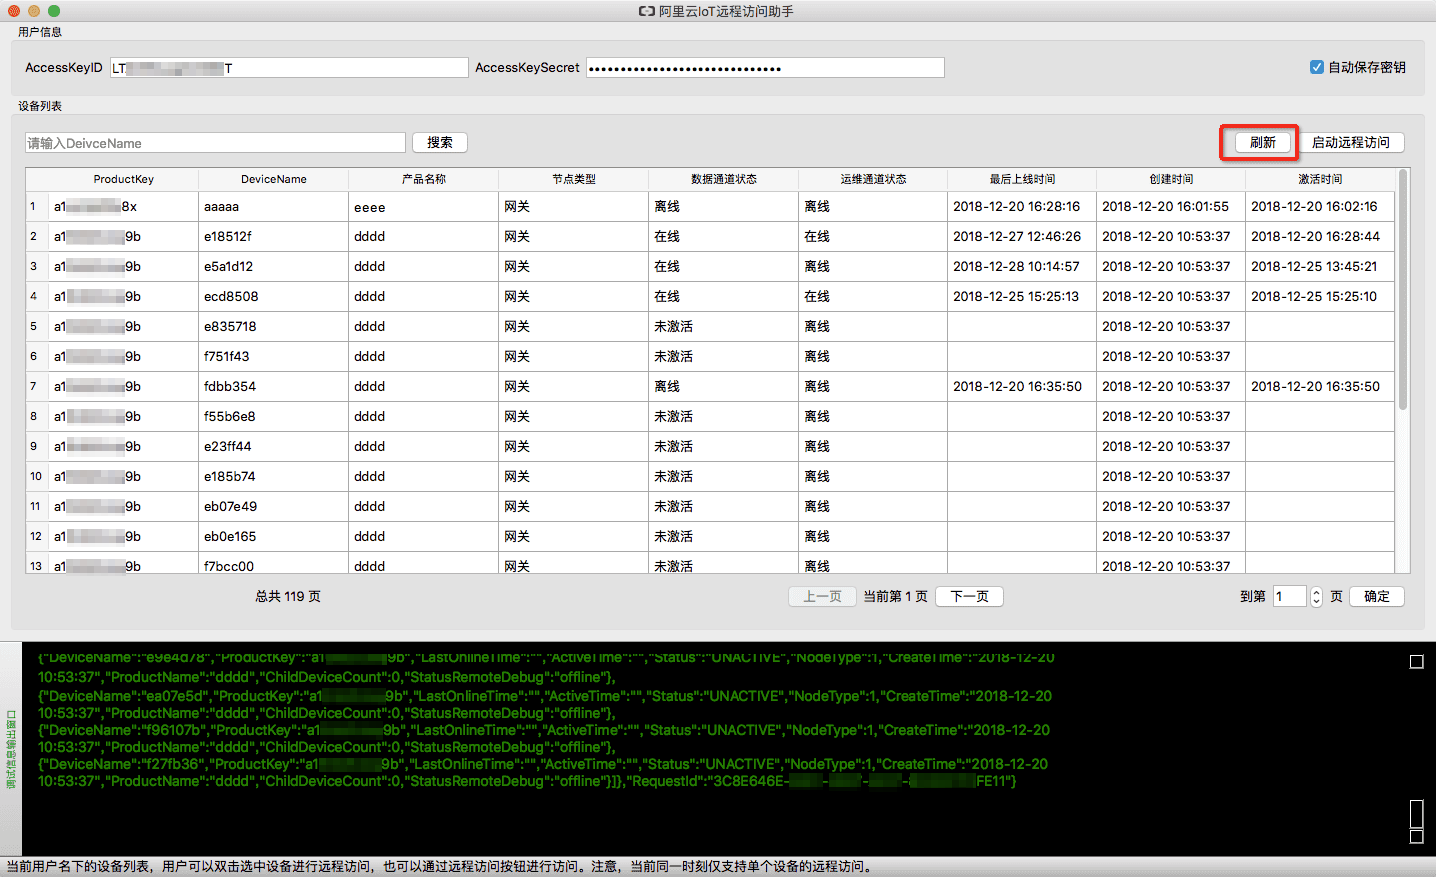Go to previous page with 上一页
The image size is (1436, 877).
click(x=822, y=596)
